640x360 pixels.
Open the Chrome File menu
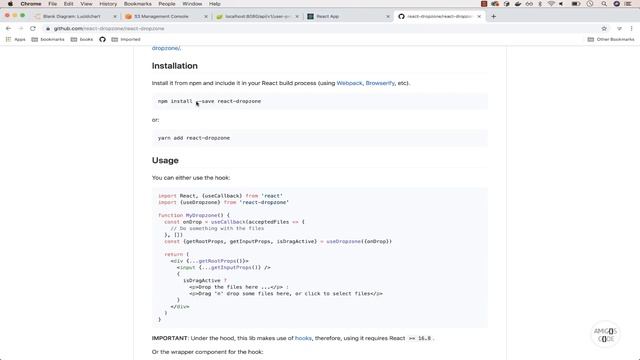point(53,4)
